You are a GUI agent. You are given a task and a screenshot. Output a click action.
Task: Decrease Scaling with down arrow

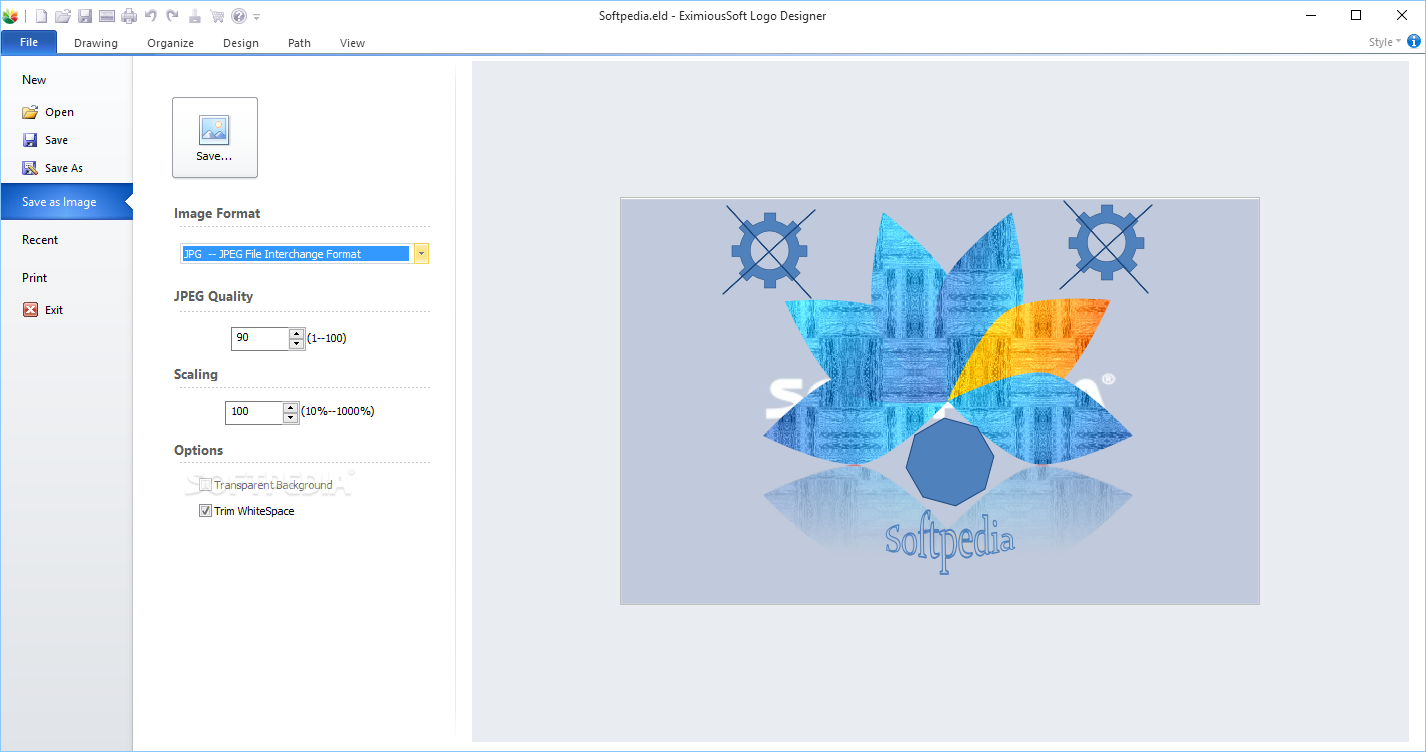point(291,417)
